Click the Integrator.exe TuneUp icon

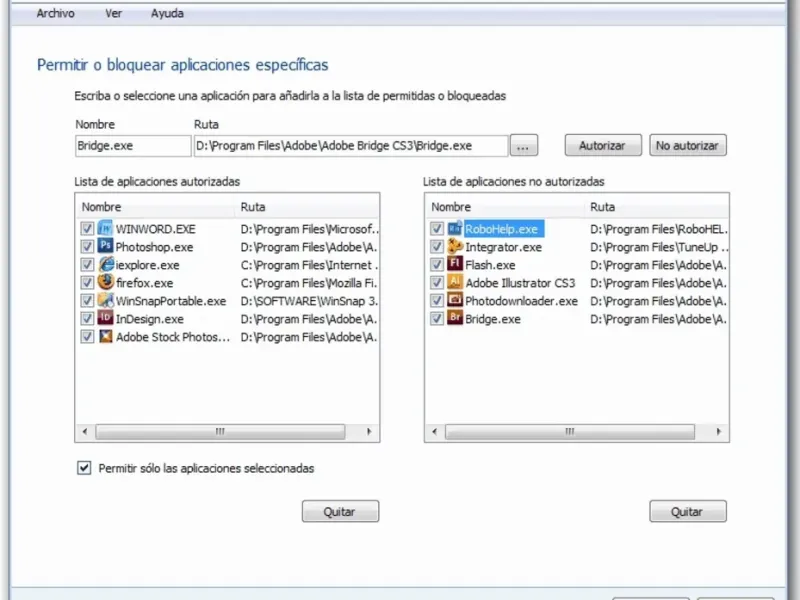click(455, 246)
